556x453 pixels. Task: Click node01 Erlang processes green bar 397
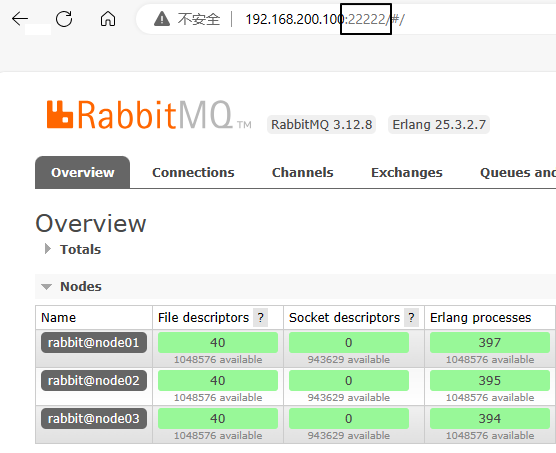490,342
